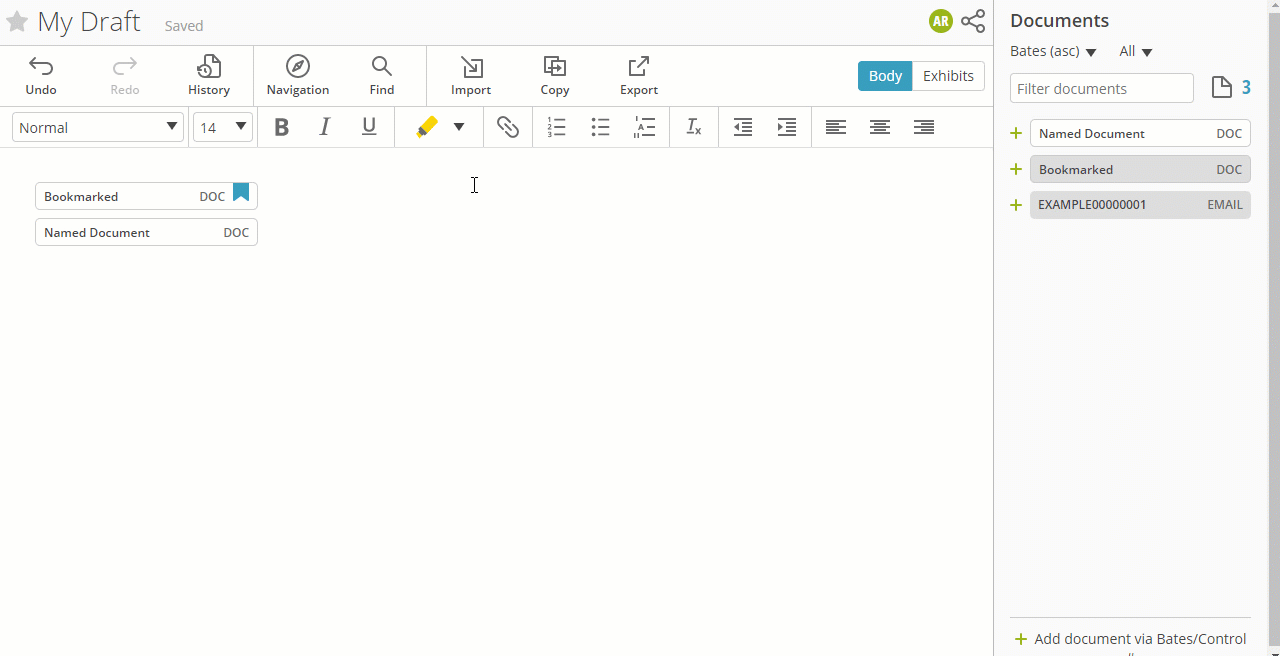Switch to the Body tab
Viewport: 1280px width, 656px height.
click(x=885, y=76)
